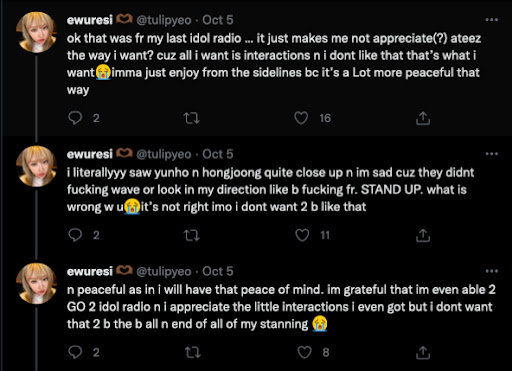This screenshot has height=371, width=512.
Task: View avatar thumbnail of the third tweet
Action: pos(36,283)
